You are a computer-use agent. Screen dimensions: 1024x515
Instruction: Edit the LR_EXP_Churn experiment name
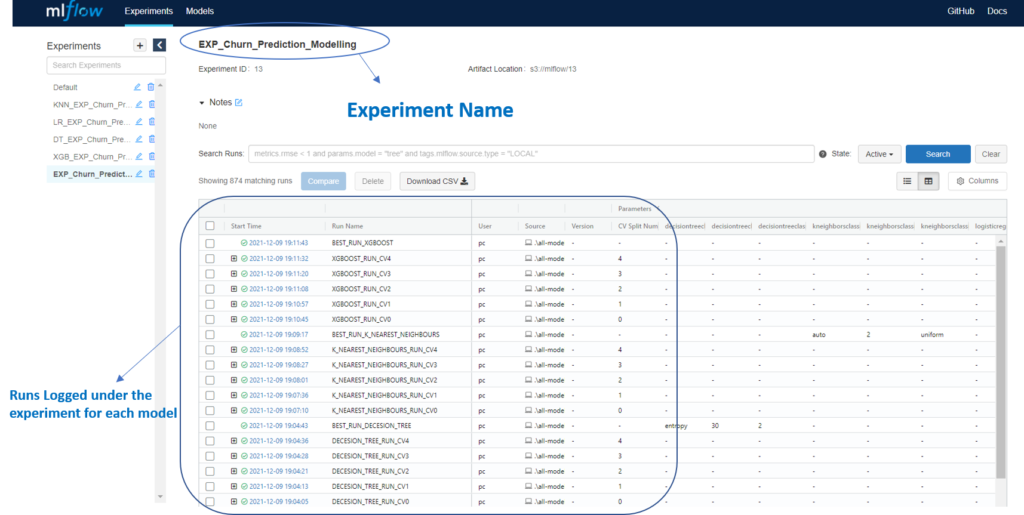click(138, 121)
